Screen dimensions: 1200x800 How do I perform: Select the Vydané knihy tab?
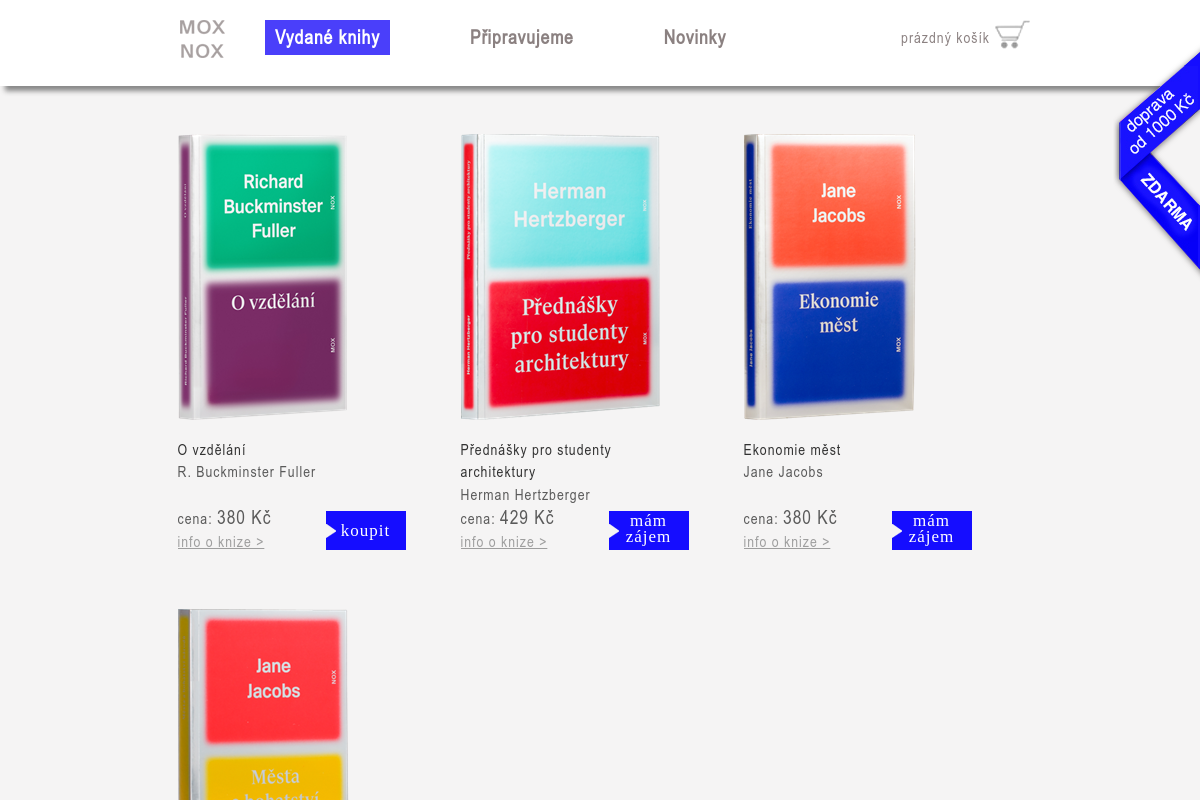click(327, 37)
